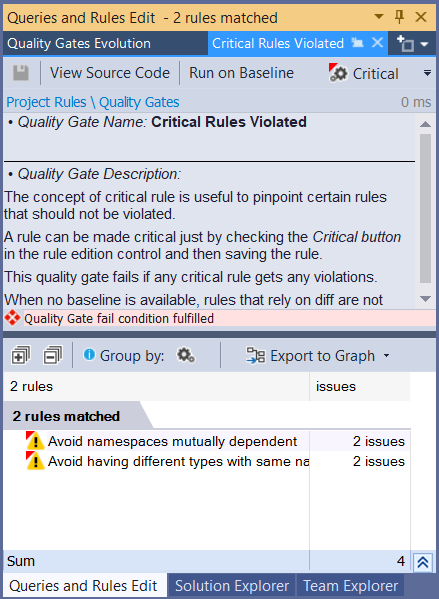This screenshot has width=439, height=599.
Task: Select Avoid namespaces mutually dependent rule
Action: point(172,441)
